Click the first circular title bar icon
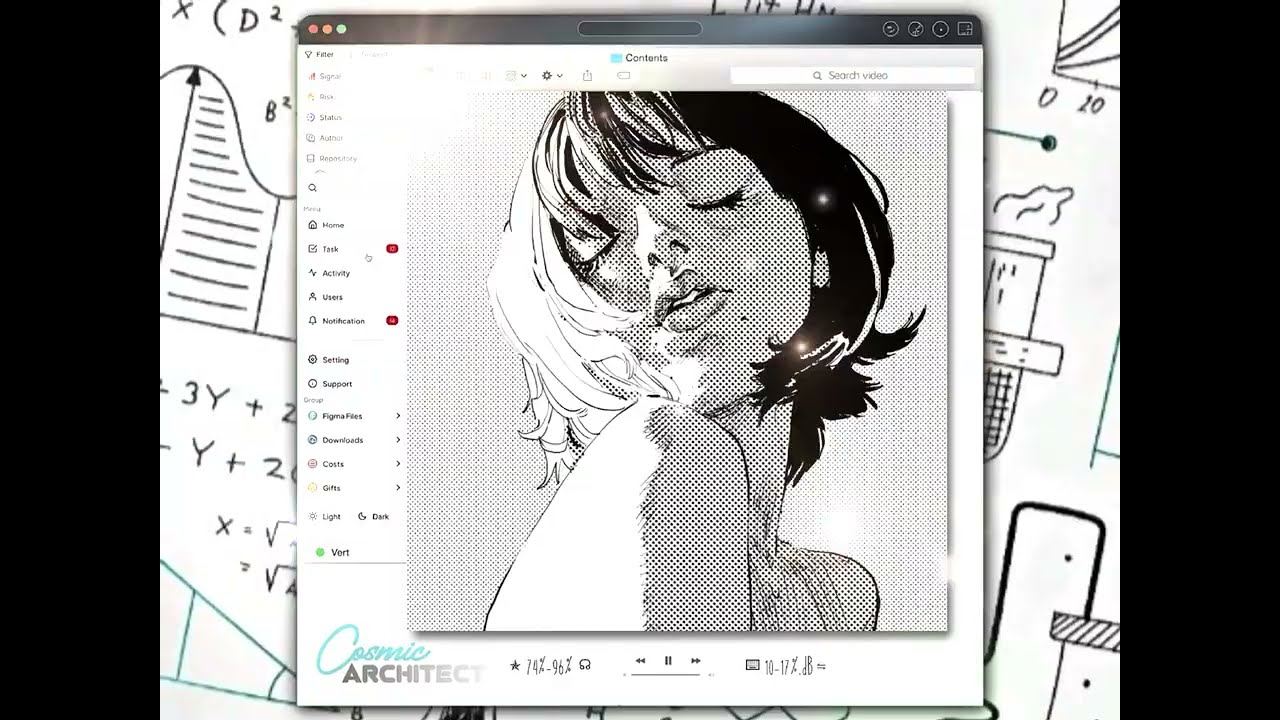This screenshot has width=1280, height=720. coord(890,29)
